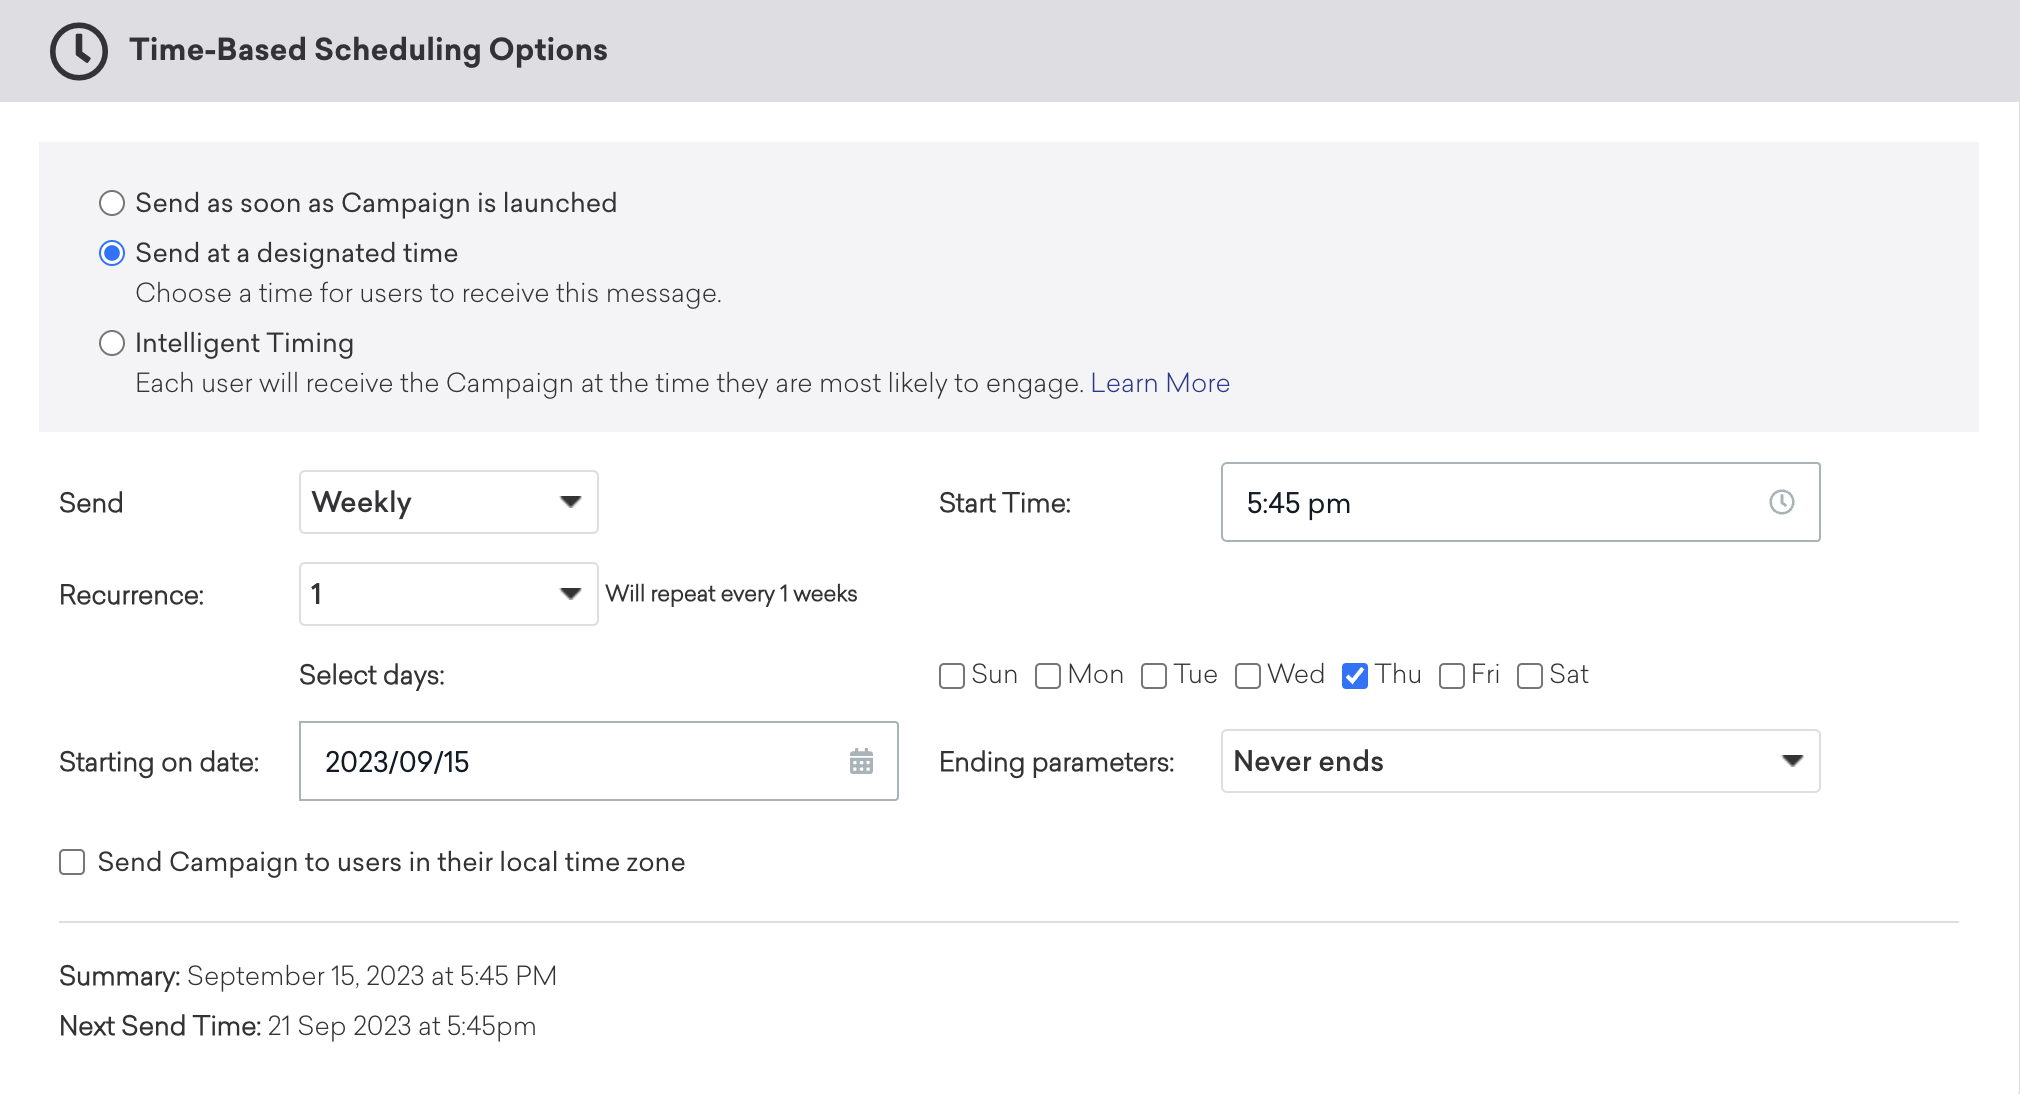Enable sending in users' local time zone
This screenshot has height=1094, width=2020.
point(72,862)
